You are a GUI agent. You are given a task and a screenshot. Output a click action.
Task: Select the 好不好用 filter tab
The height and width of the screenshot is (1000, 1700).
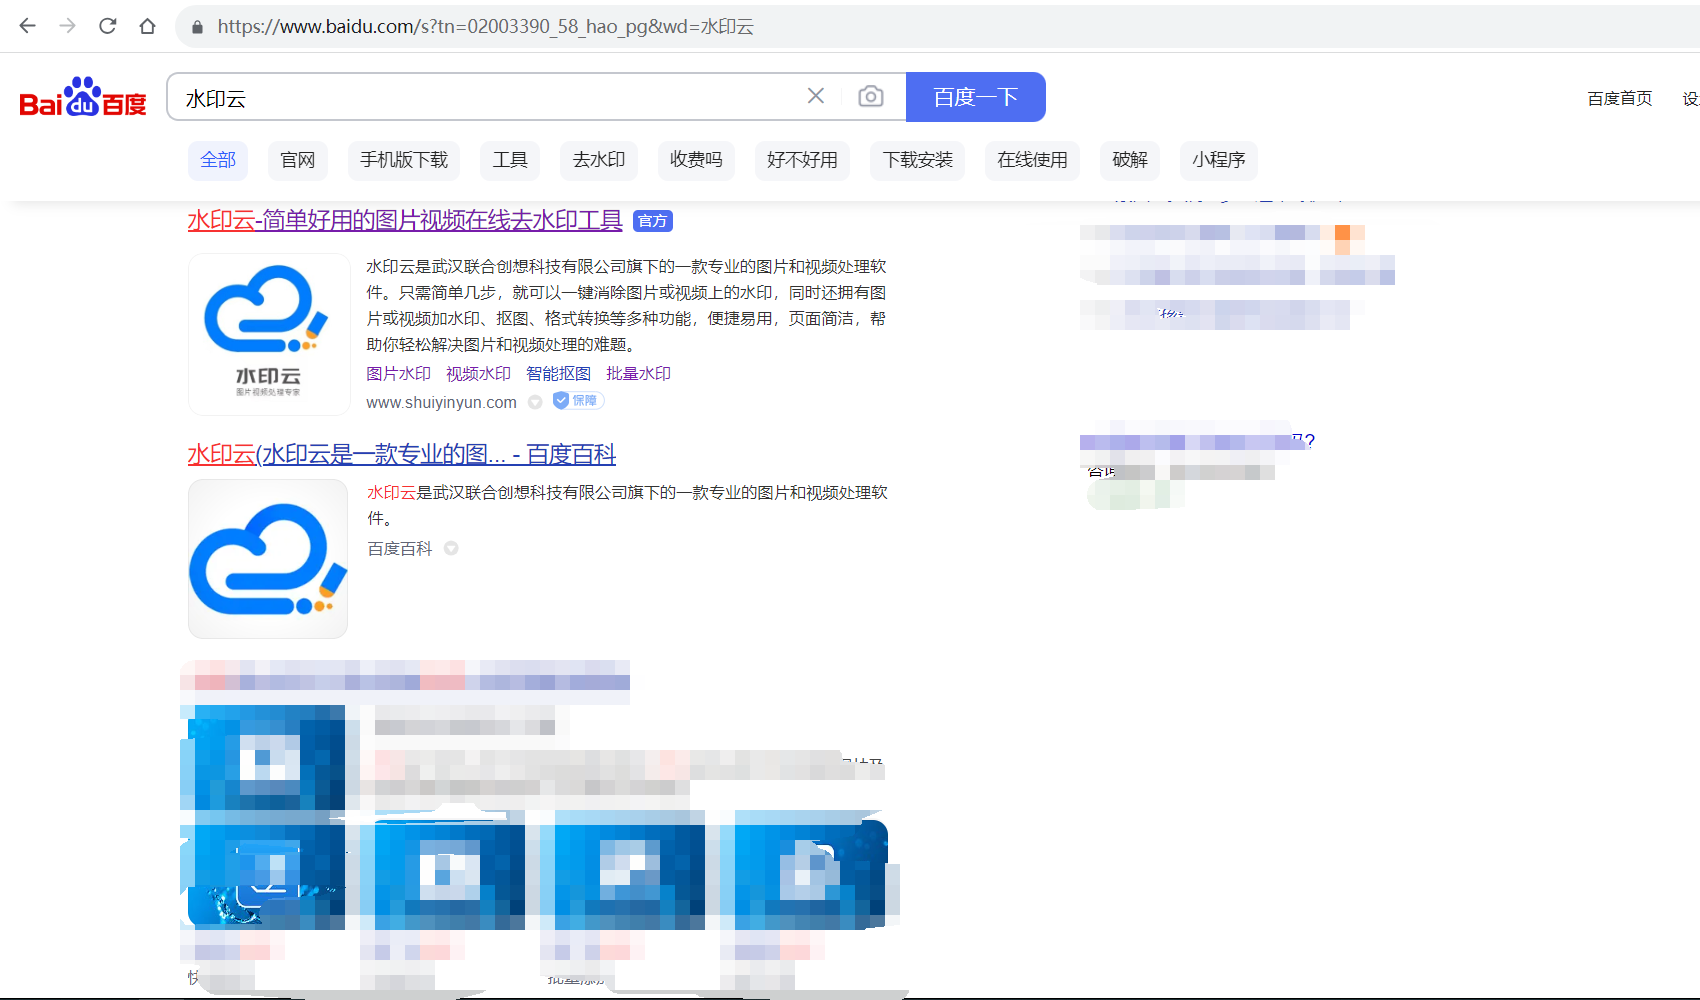pyautogui.click(x=802, y=160)
